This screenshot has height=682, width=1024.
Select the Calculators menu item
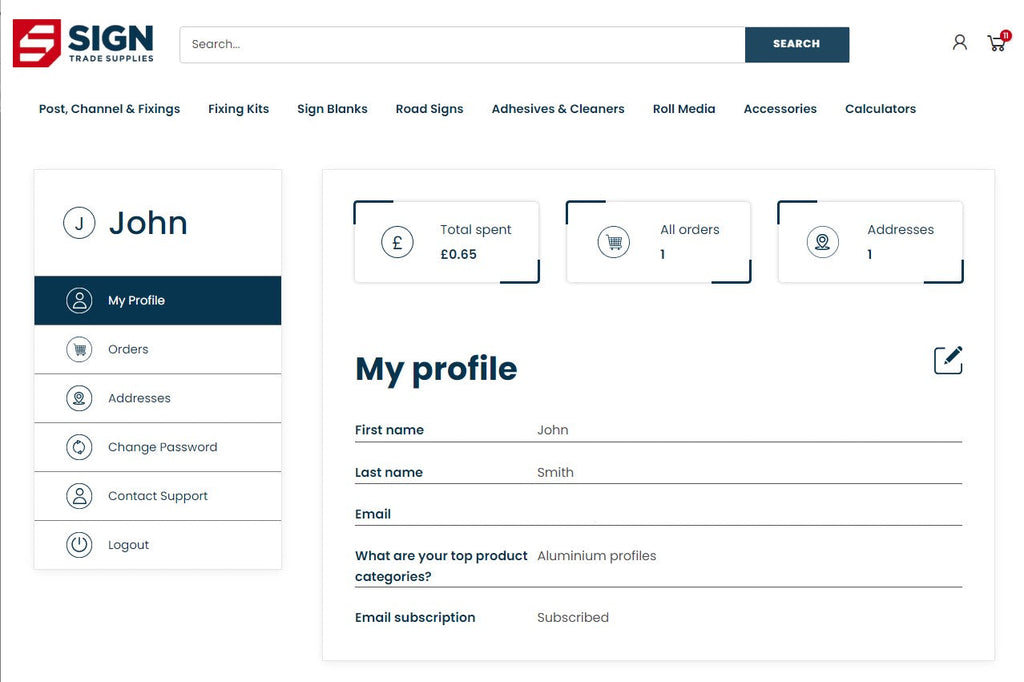880,109
